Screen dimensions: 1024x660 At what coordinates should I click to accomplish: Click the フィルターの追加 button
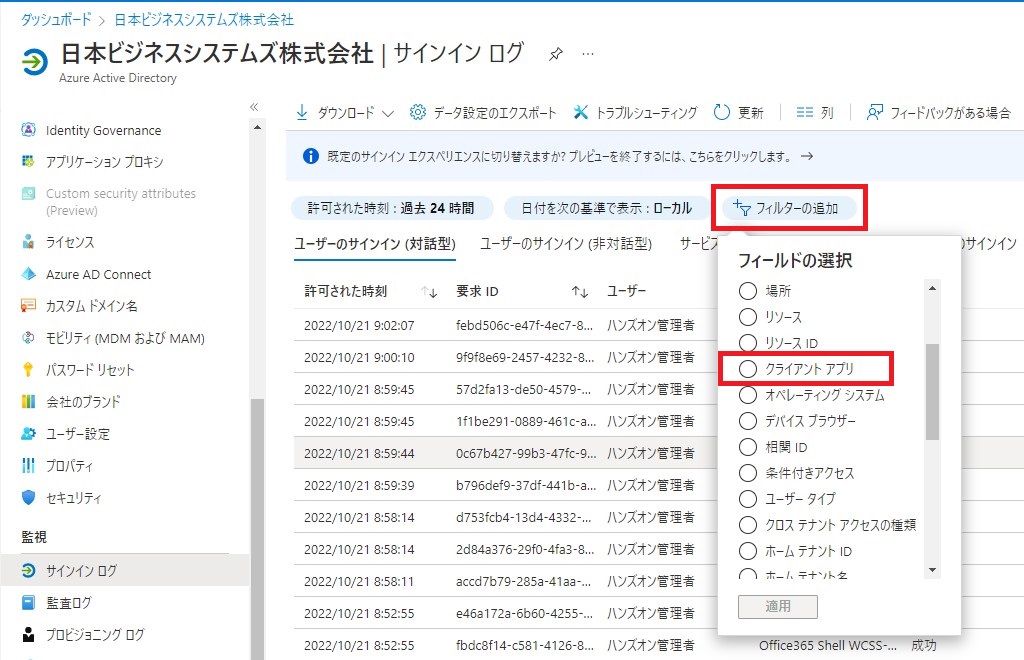coord(789,208)
